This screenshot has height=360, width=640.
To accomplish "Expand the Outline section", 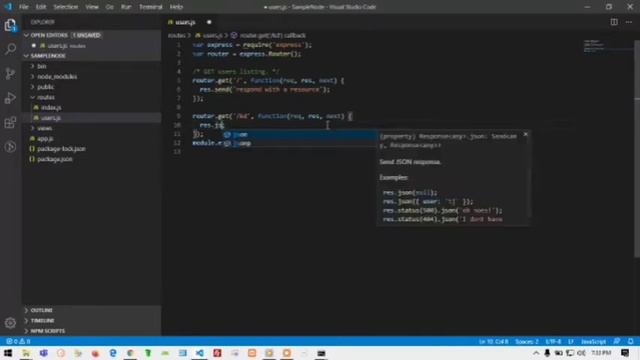I will point(91,310).
